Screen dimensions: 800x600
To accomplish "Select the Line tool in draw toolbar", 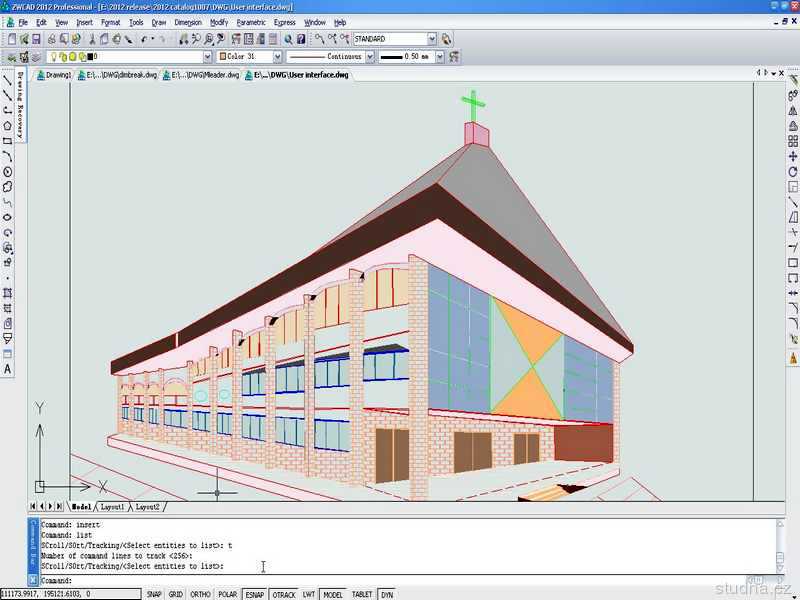I will click(x=8, y=81).
